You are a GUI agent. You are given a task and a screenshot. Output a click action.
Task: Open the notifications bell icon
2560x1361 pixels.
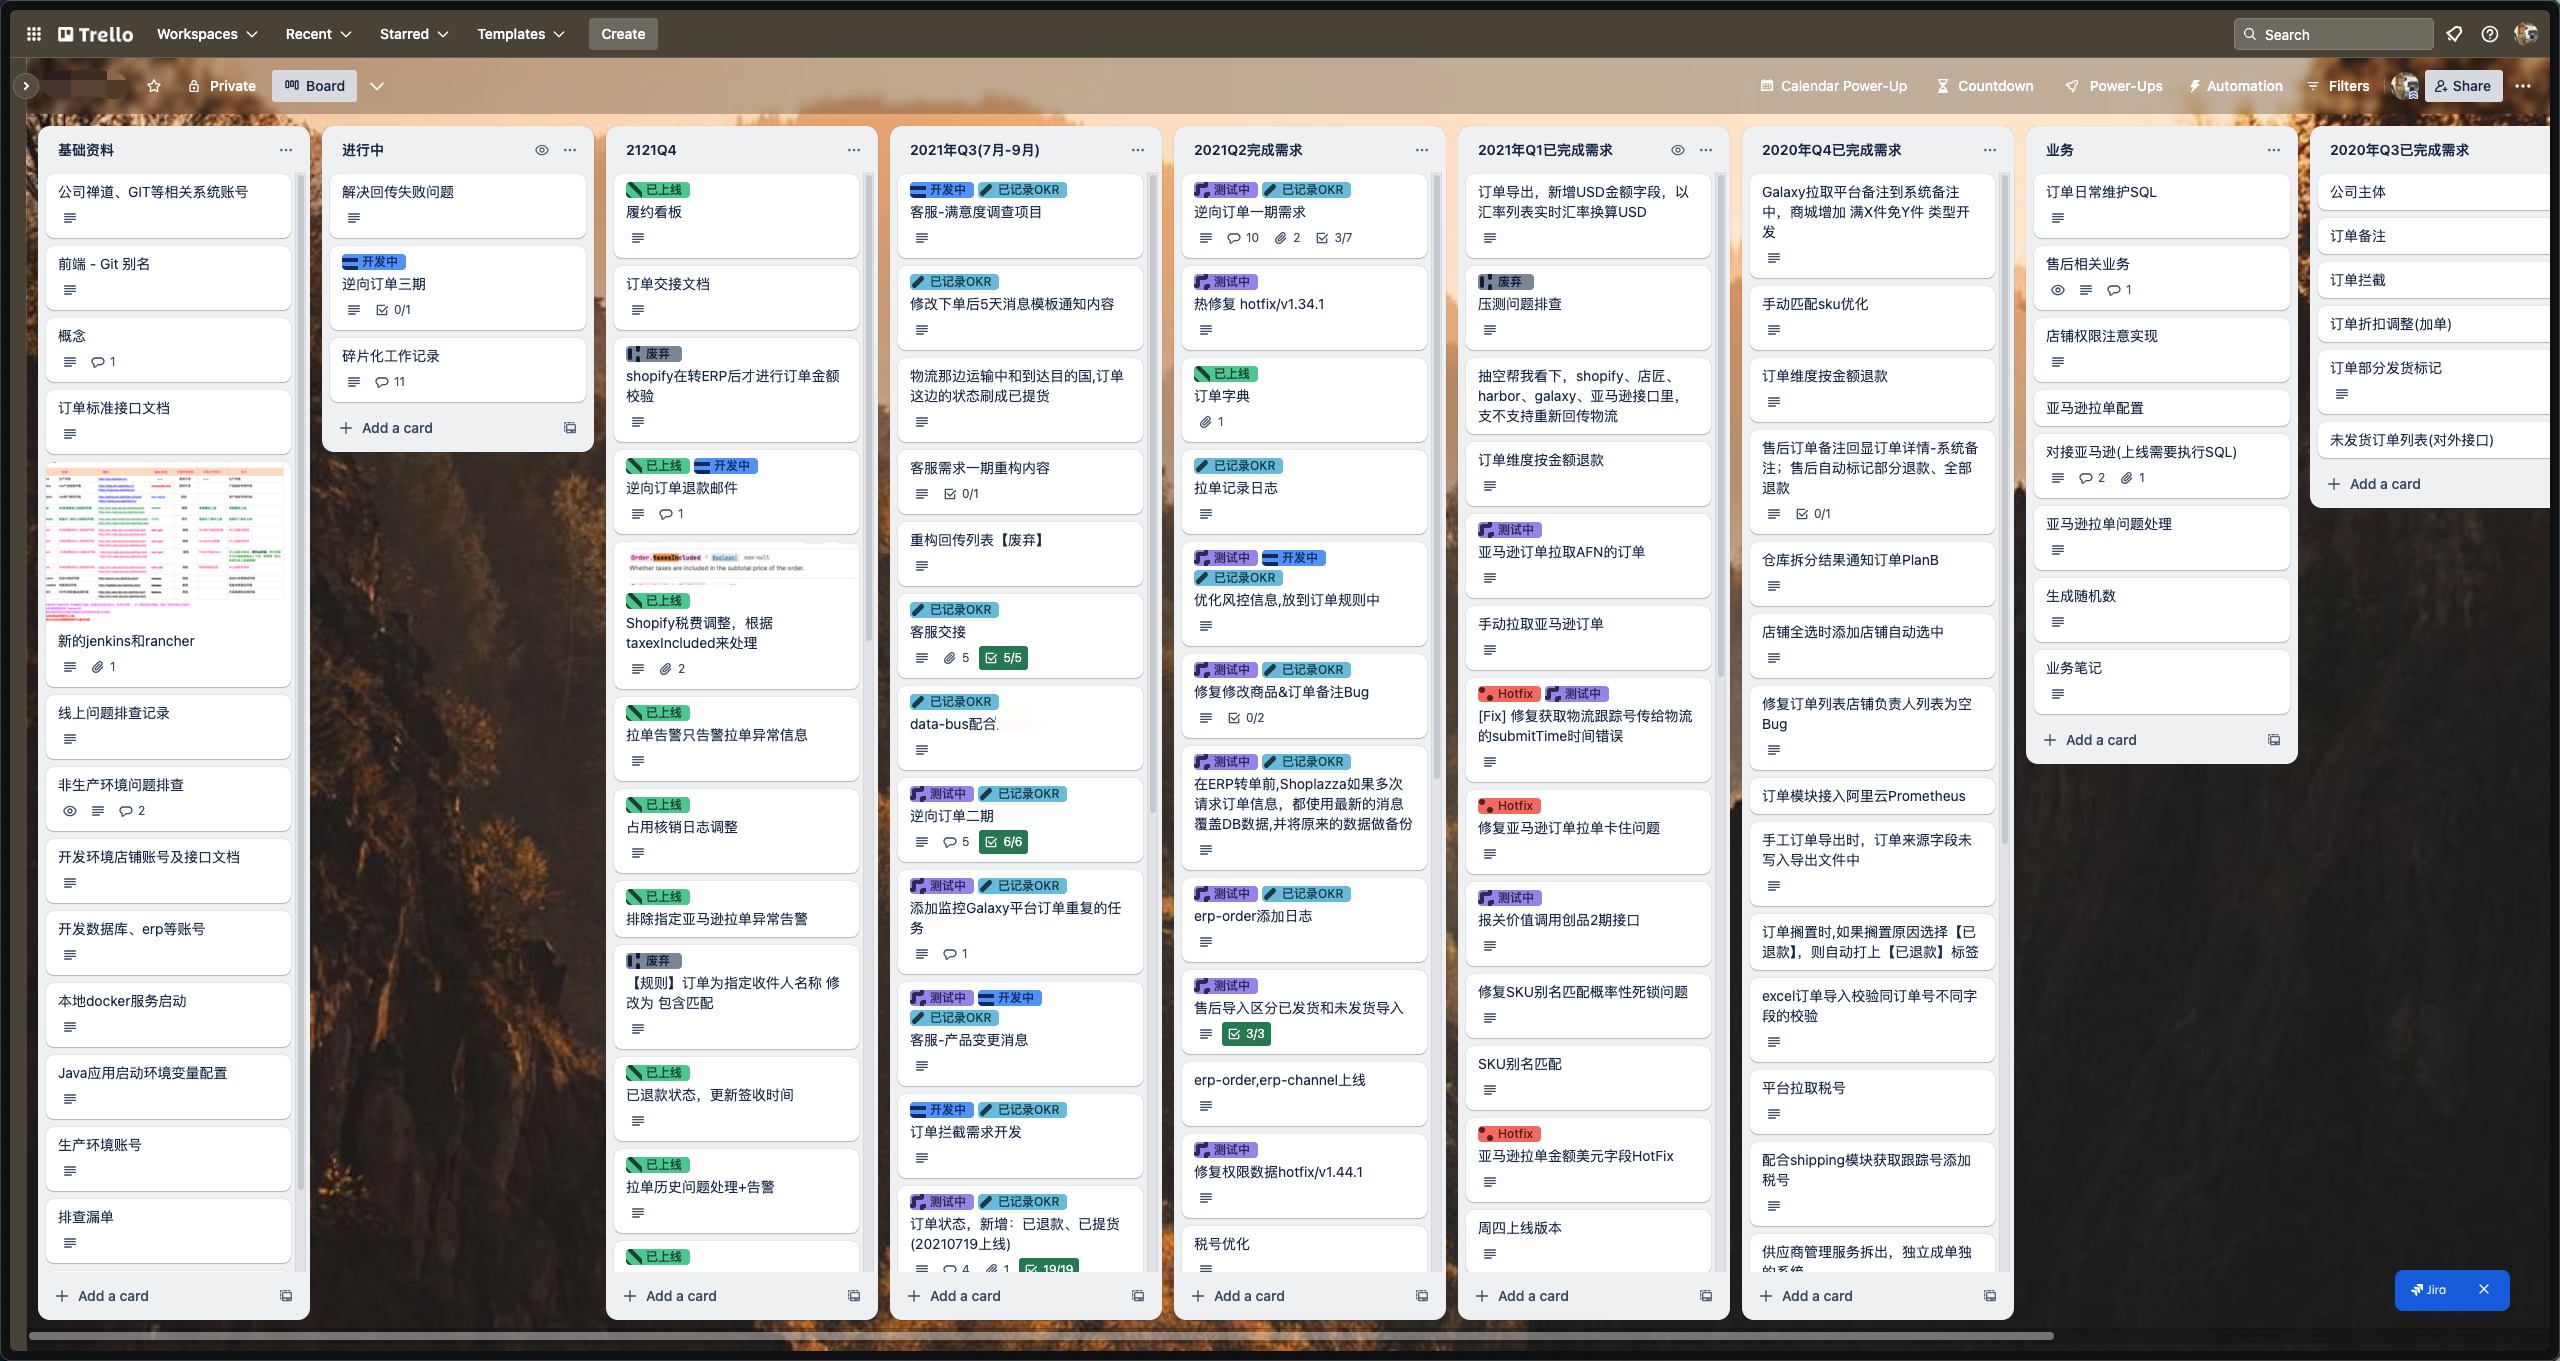click(2454, 34)
